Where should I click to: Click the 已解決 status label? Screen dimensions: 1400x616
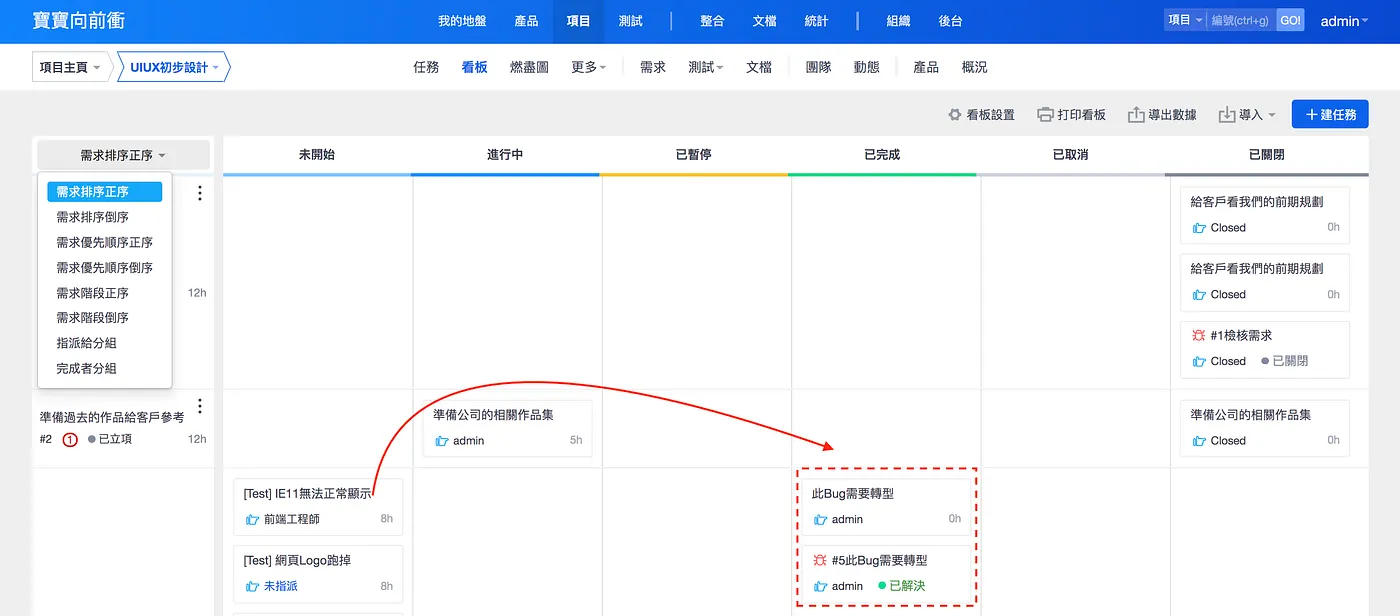click(902, 586)
